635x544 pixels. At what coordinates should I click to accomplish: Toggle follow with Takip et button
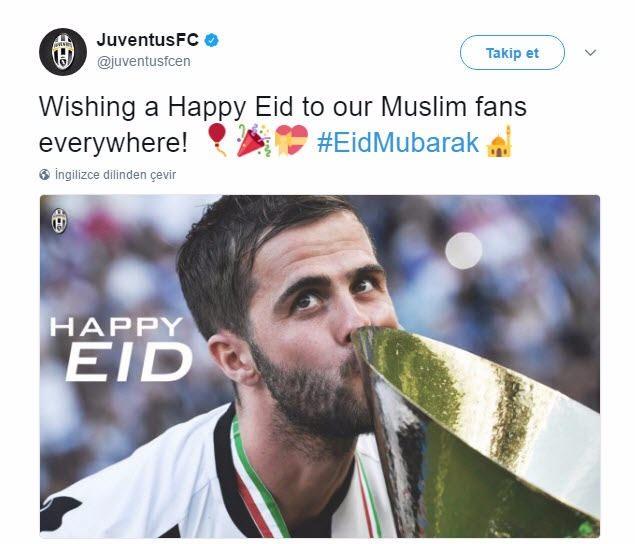[512, 53]
